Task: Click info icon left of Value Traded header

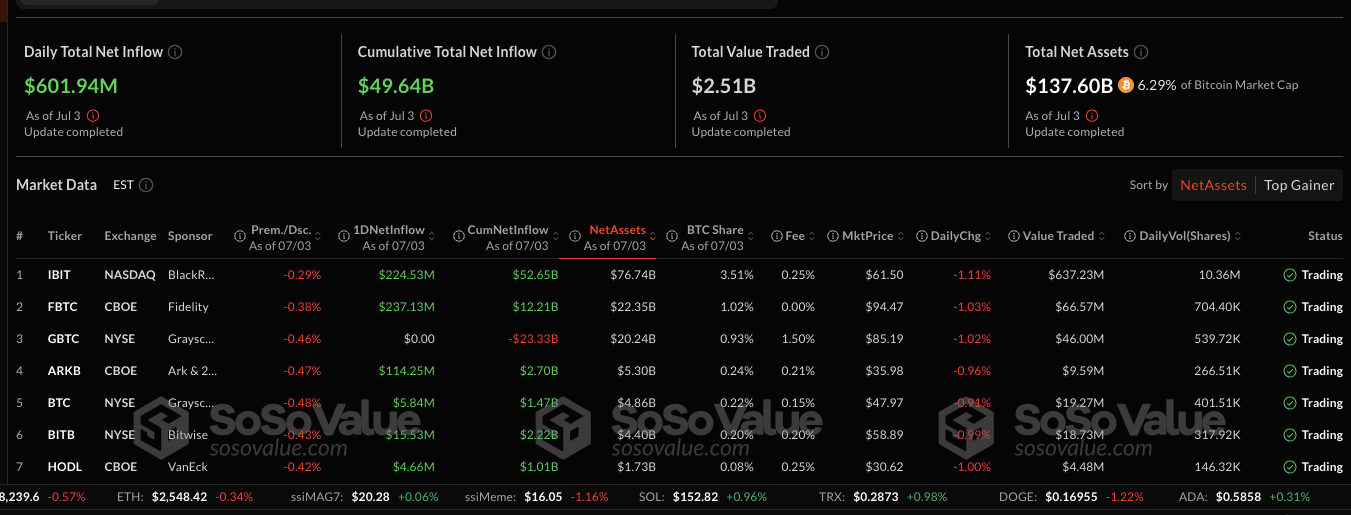Action: (1014, 236)
